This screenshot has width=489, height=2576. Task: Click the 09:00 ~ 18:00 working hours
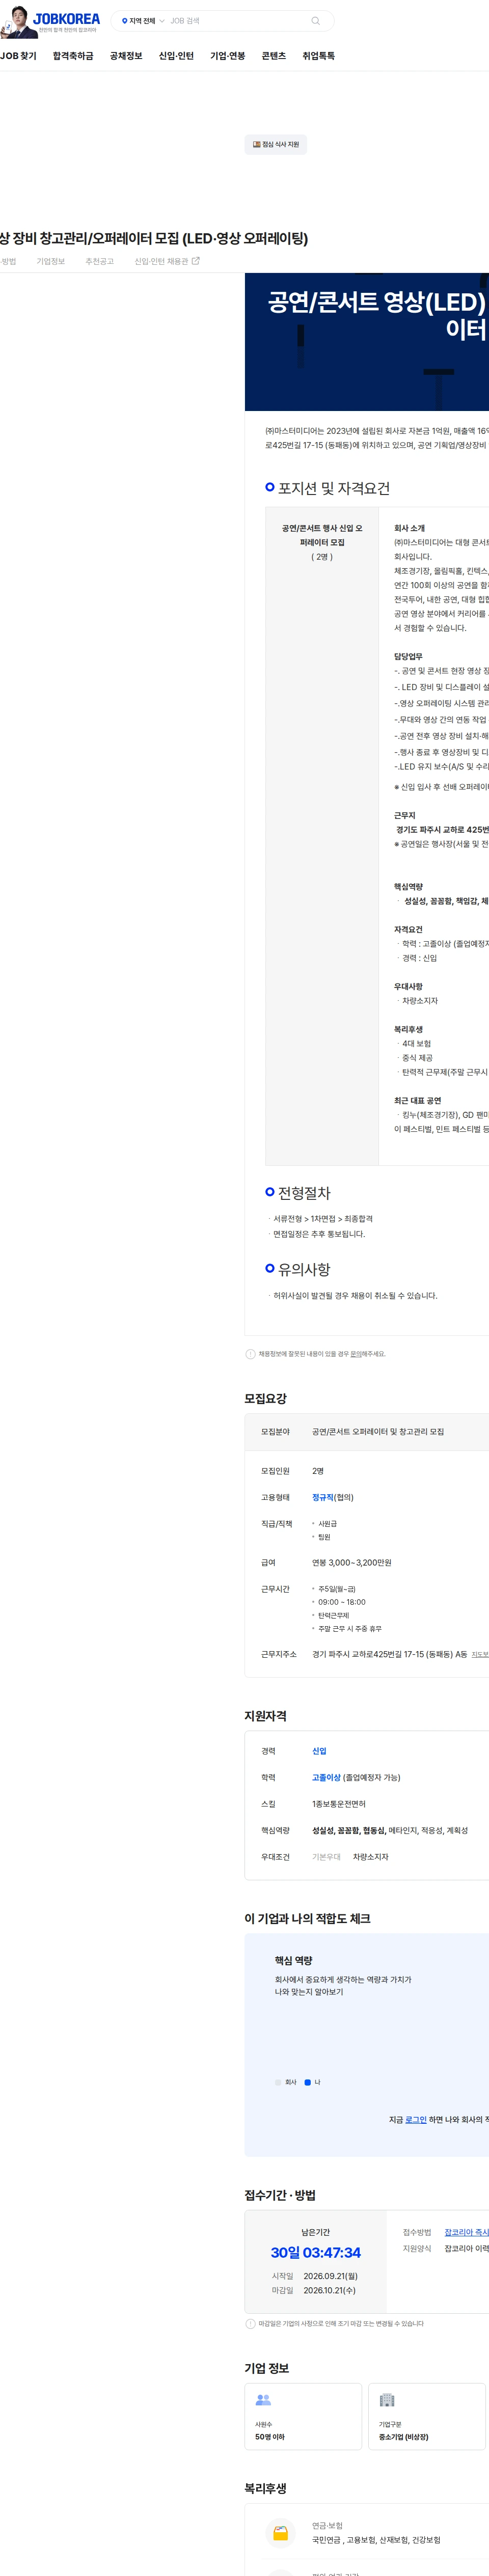pos(342,1601)
